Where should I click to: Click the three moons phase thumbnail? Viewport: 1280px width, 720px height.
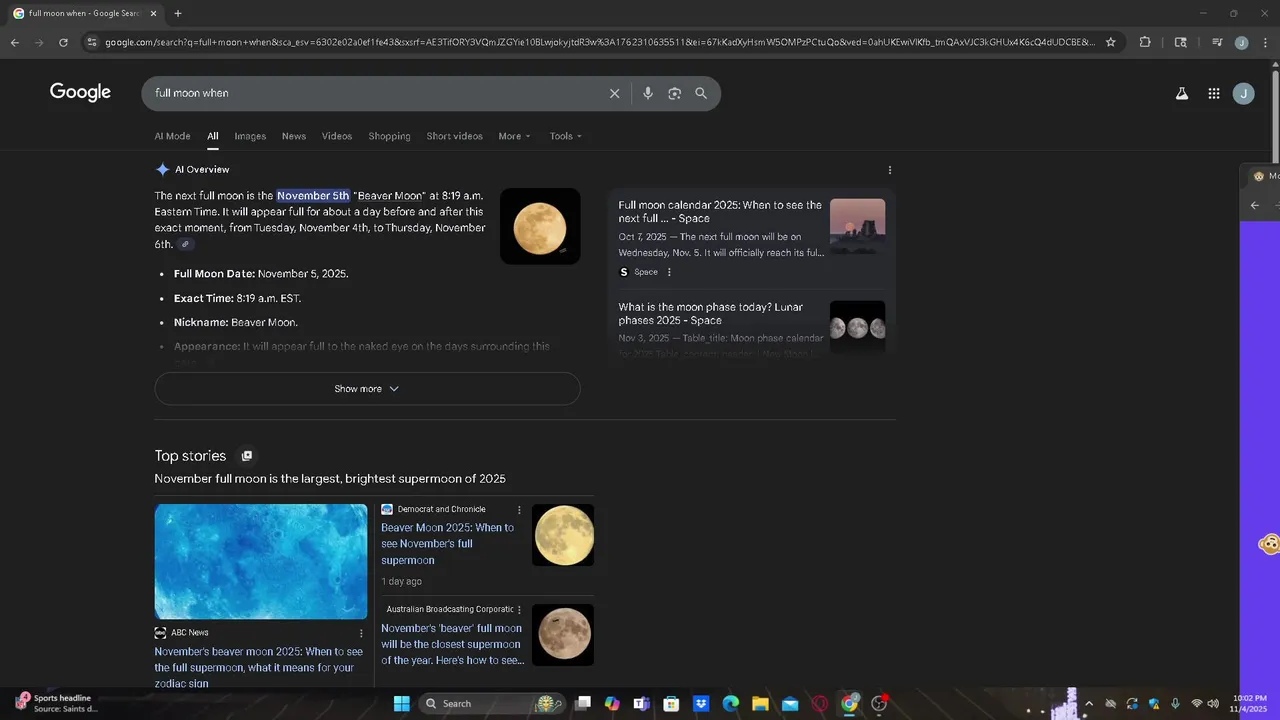857,327
